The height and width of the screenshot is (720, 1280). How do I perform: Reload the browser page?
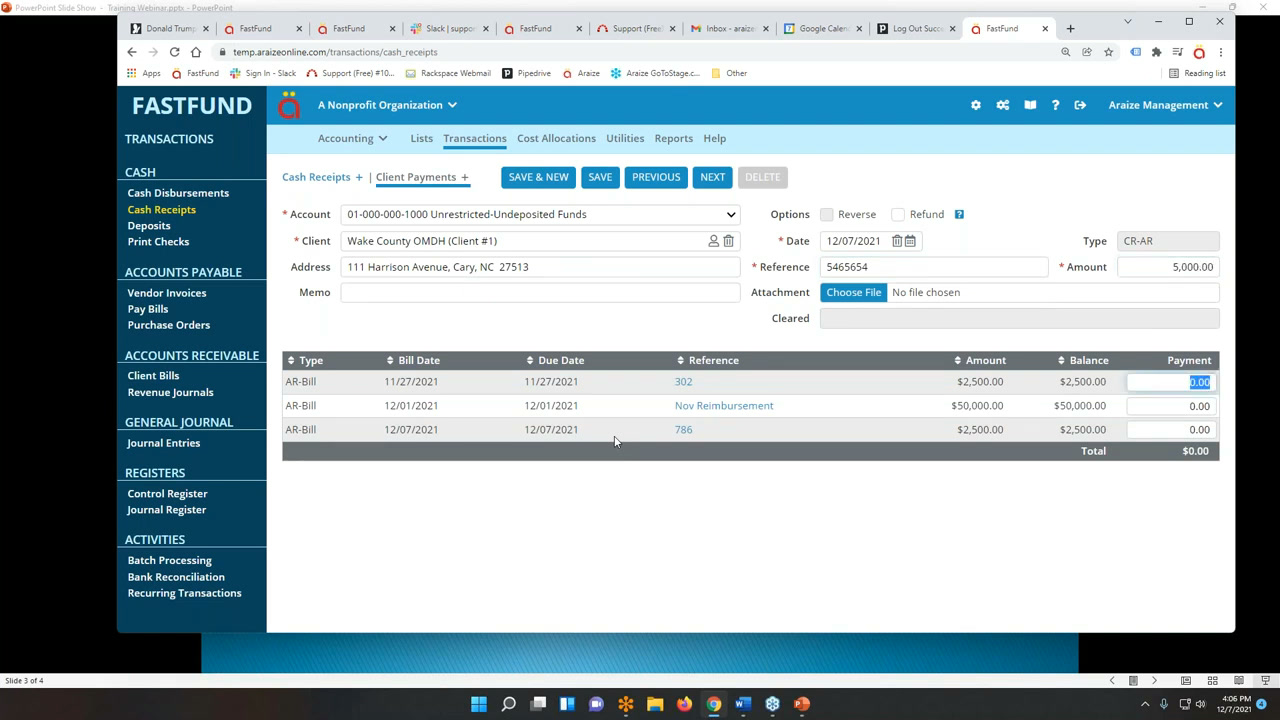click(x=174, y=52)
